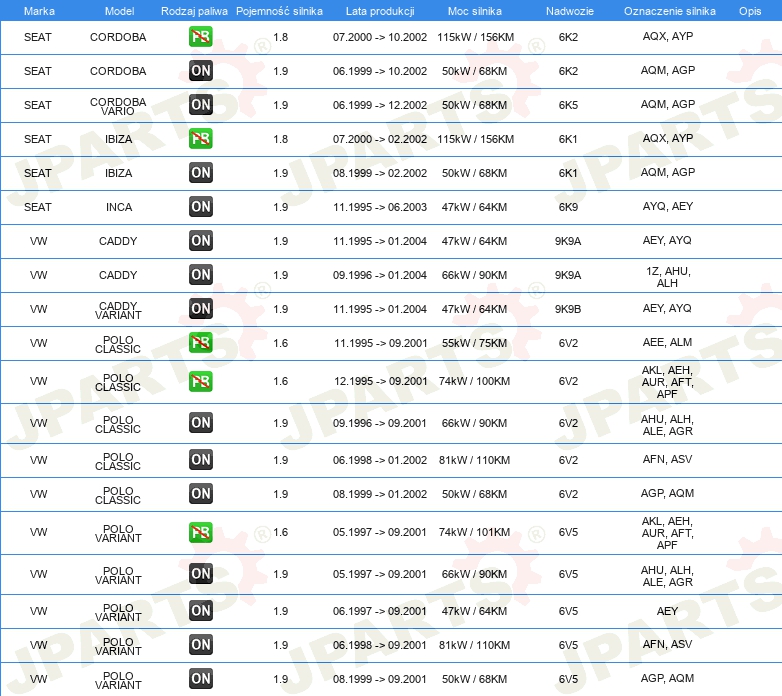
Task: Click ON icon in POLO VARIANT 50kW row
Action: point(200,679)
